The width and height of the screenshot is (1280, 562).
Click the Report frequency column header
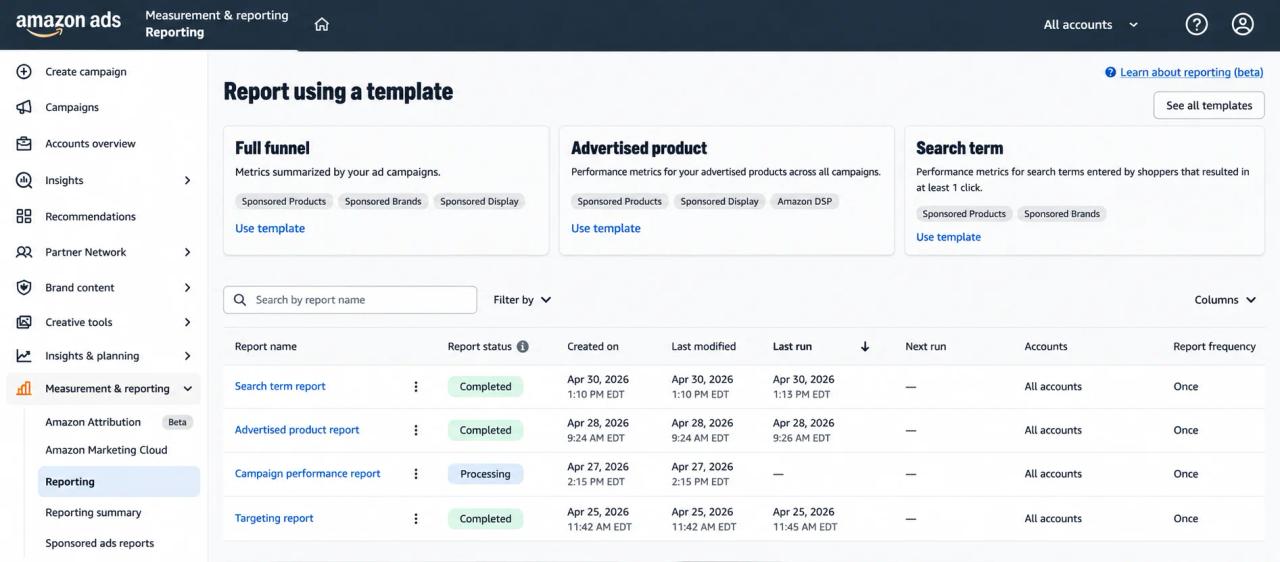click(x=1214, y=347)
